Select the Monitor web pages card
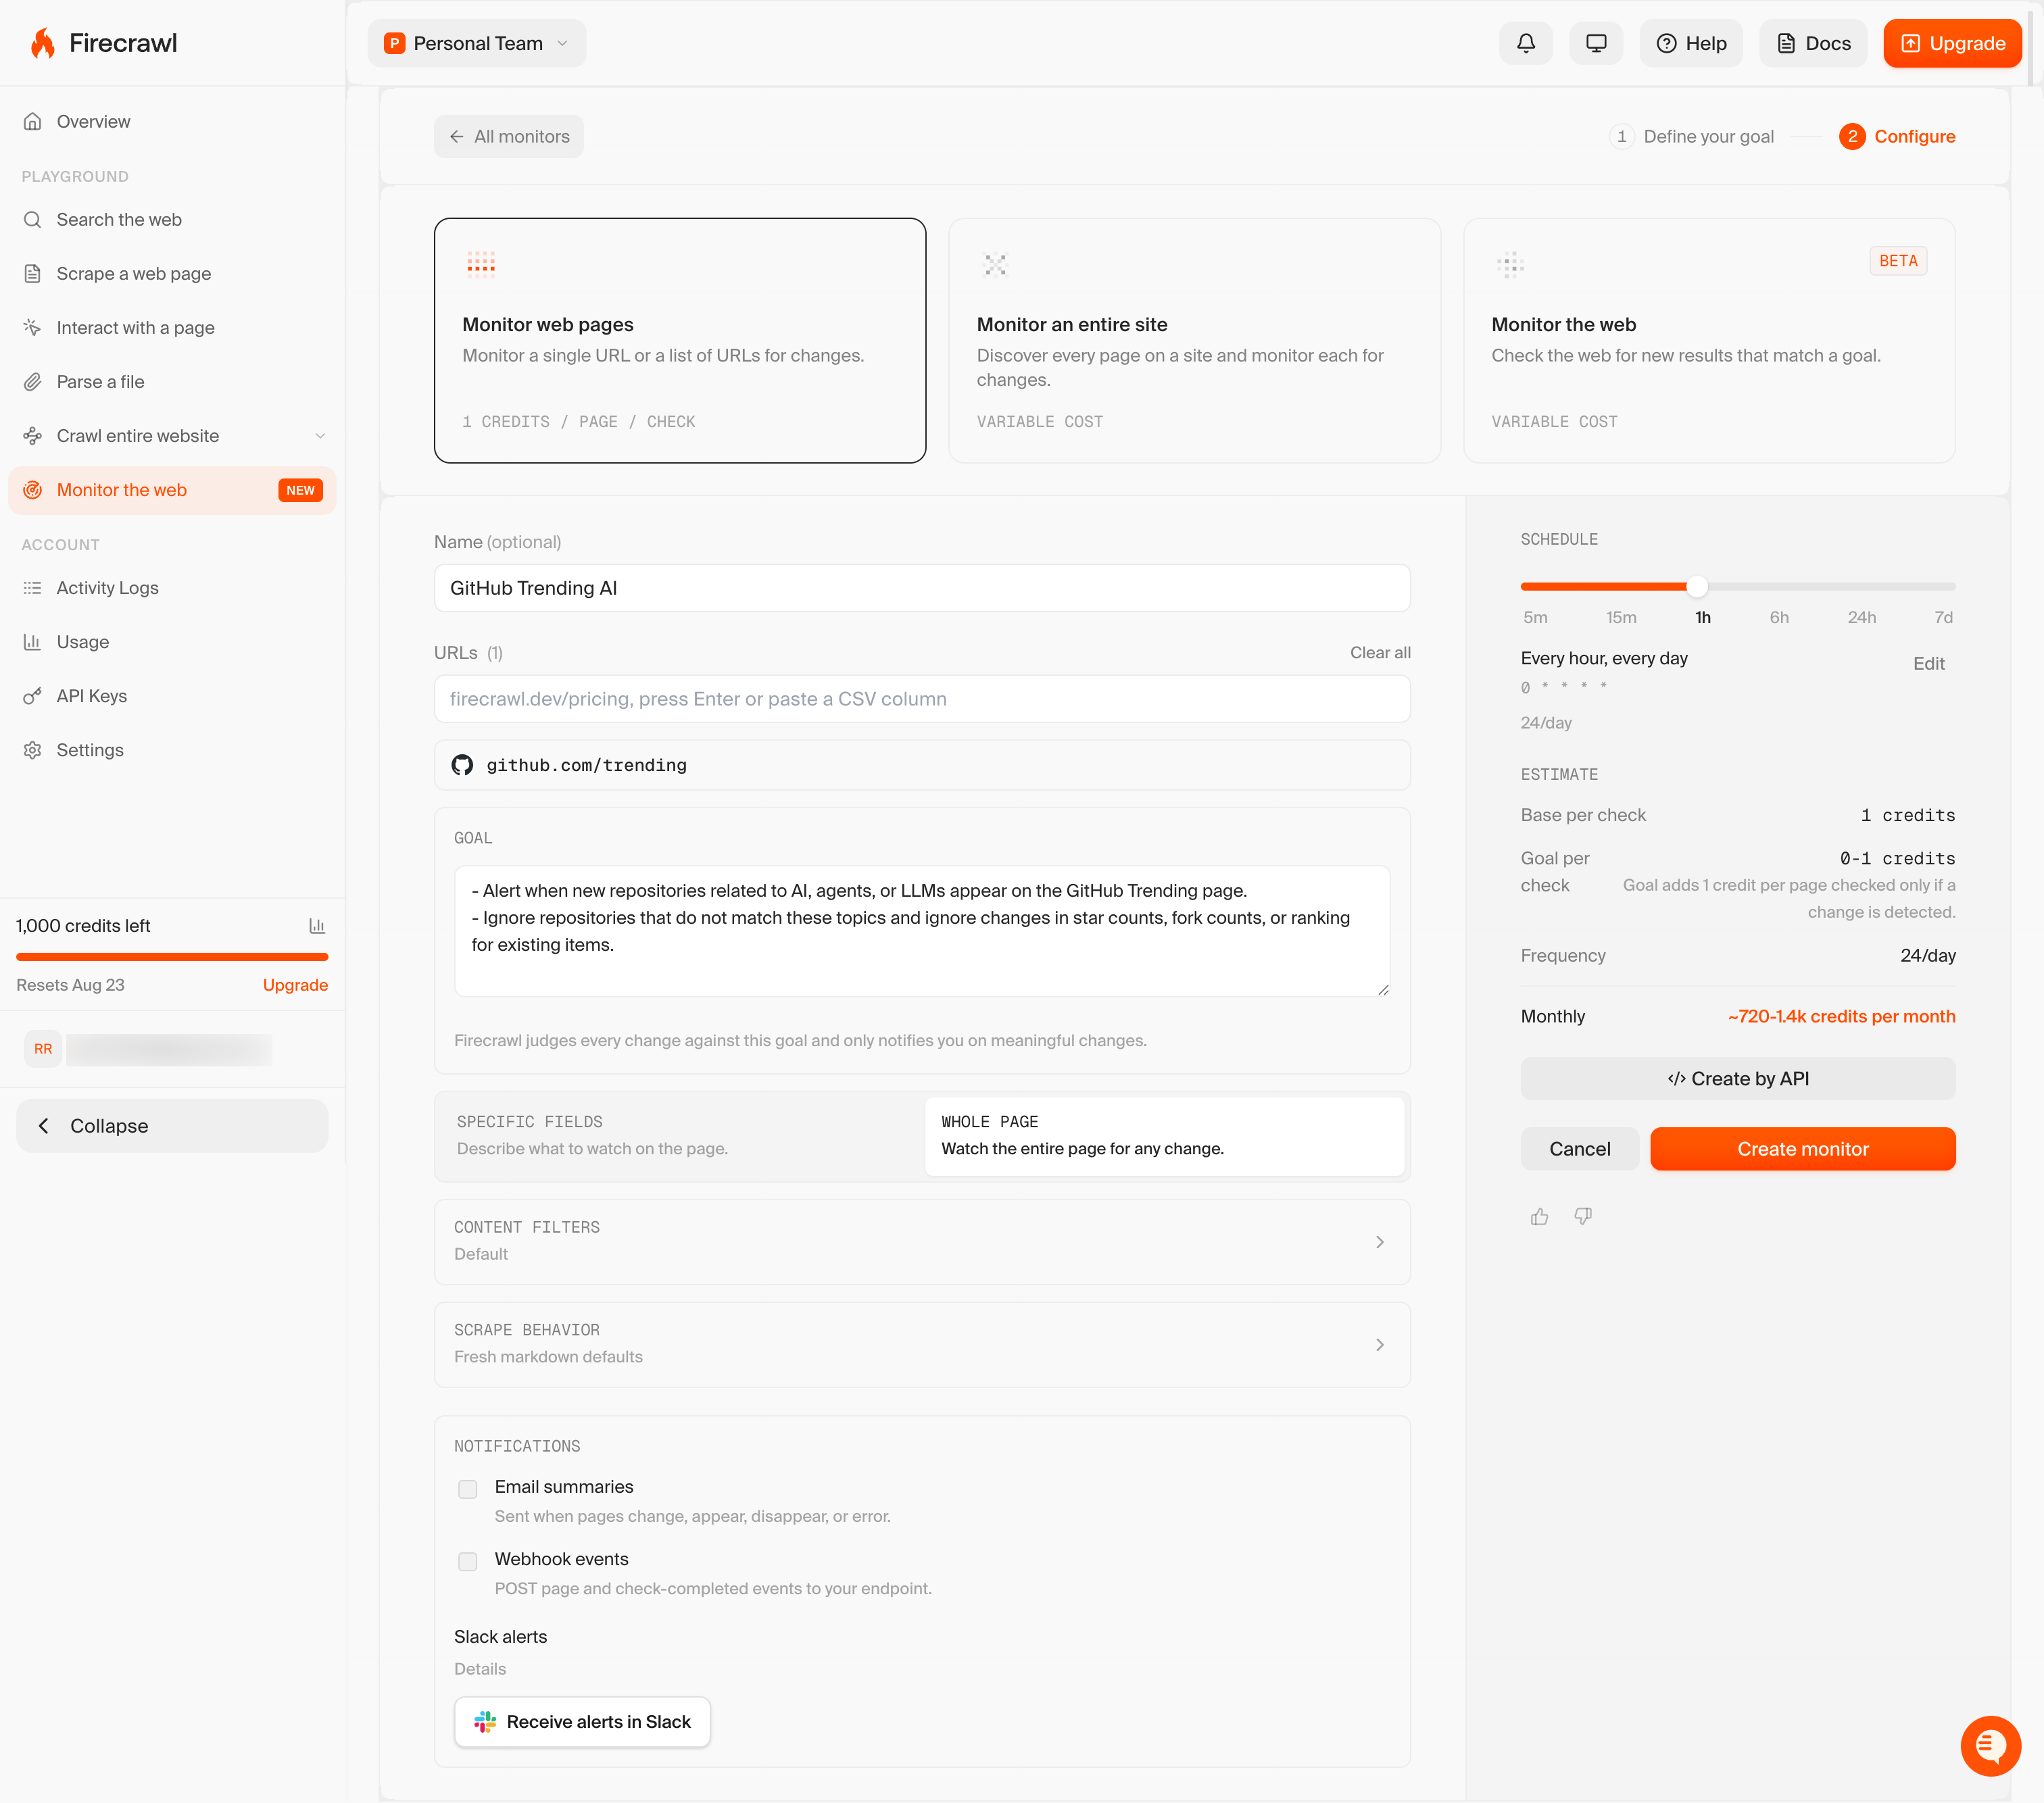Screen dimensions: 2044x1803 [x=680, y=340]
